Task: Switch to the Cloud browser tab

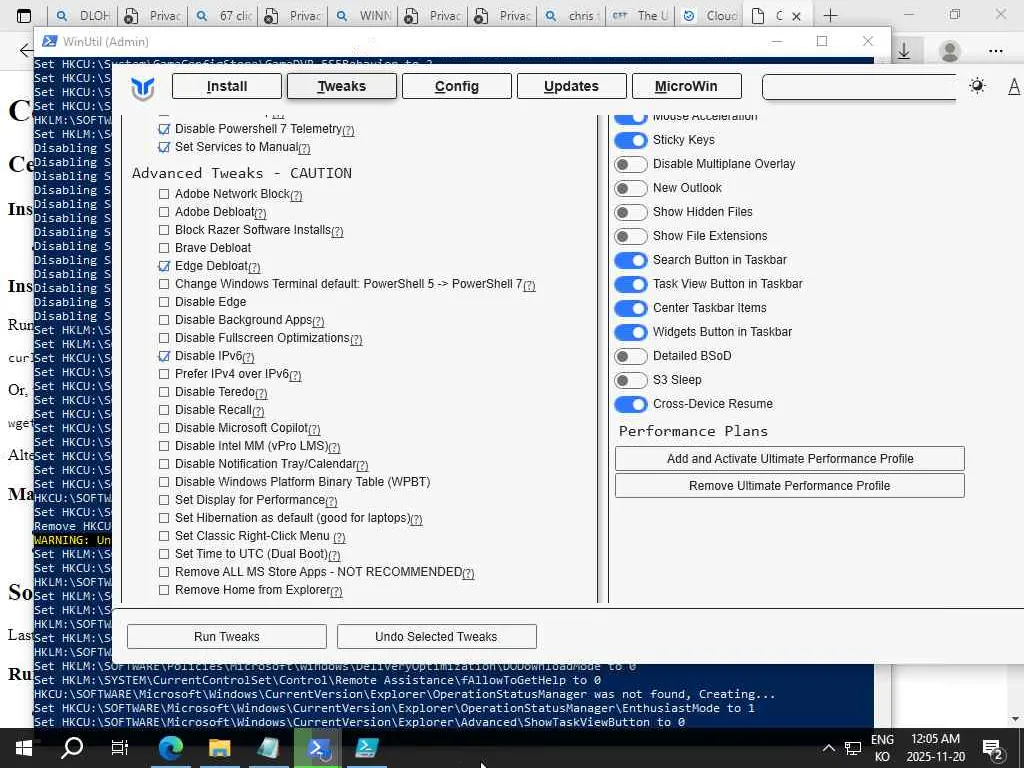Action: pyautogui.click(x=711, y=16)
